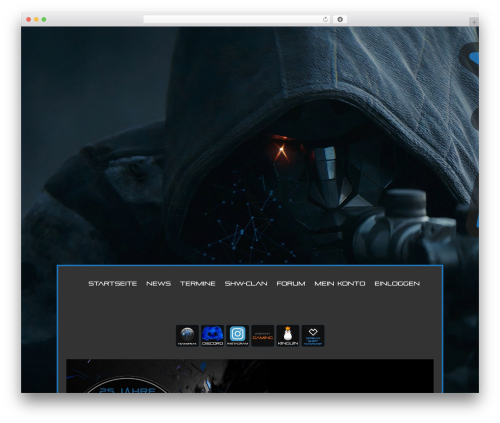Viewport: 500px width, 423px height.
Task: Open the Instant Gaming icon link
Action: (x=263, y=336)
